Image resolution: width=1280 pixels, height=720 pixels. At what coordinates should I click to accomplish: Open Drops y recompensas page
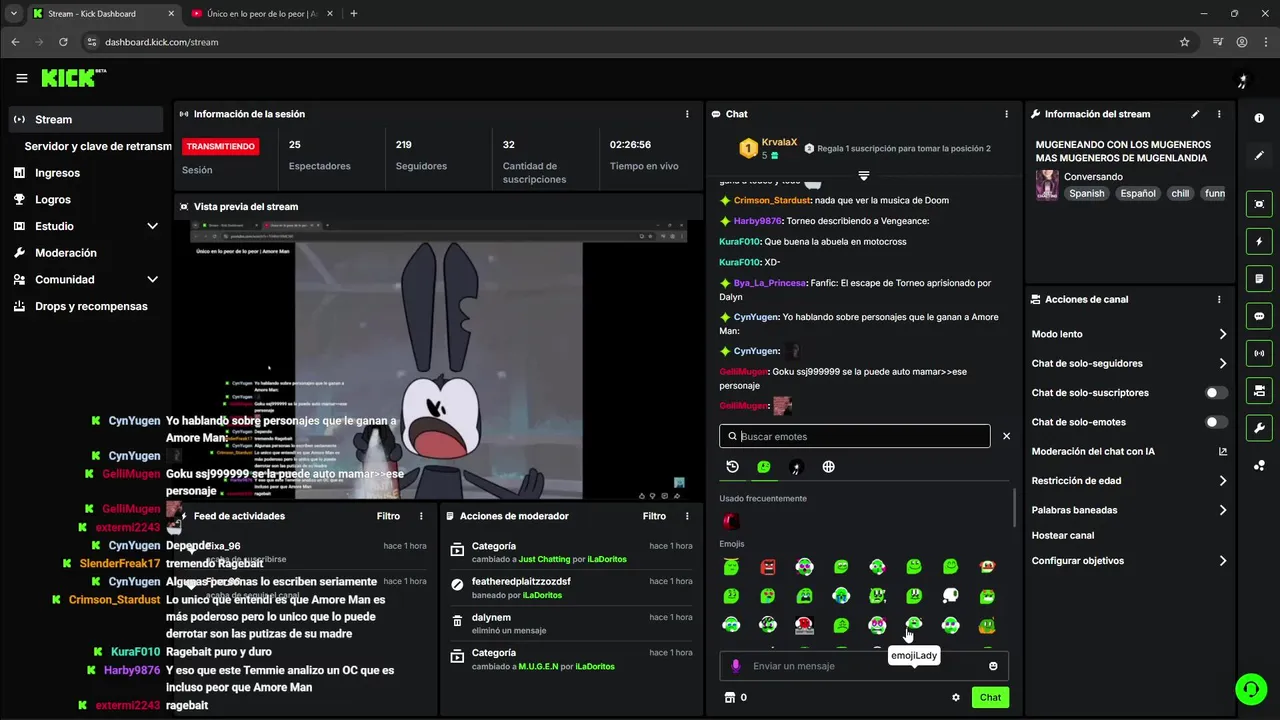(x=91, y=306)
